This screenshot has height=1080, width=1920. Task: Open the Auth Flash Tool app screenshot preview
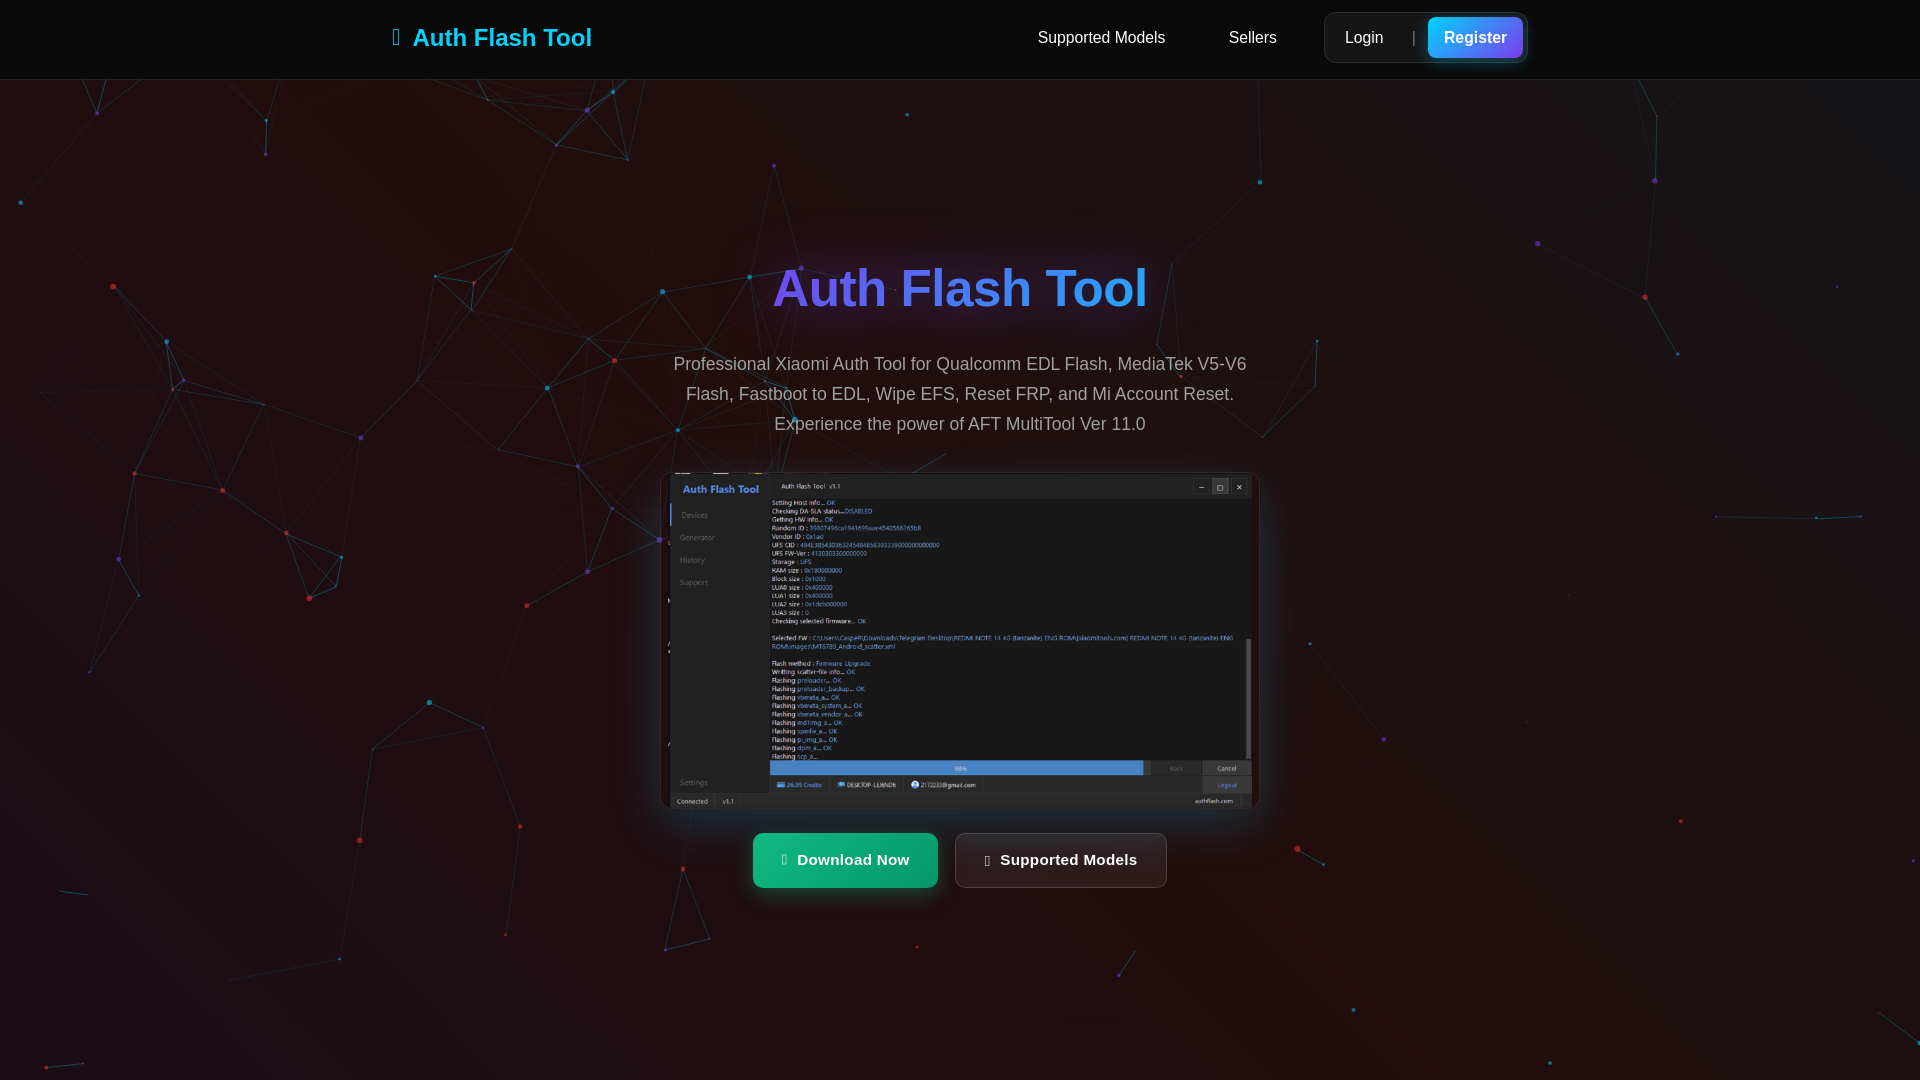pos(960,640)
